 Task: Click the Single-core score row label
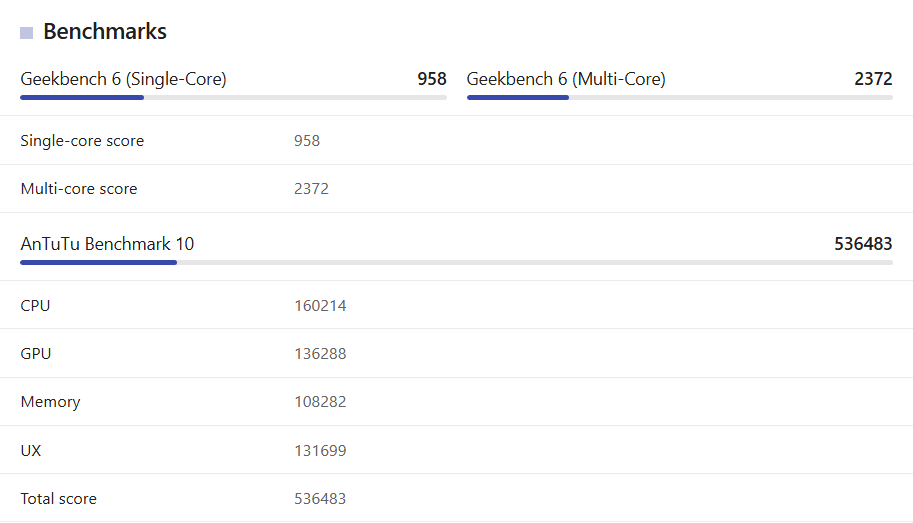point(82,141)
